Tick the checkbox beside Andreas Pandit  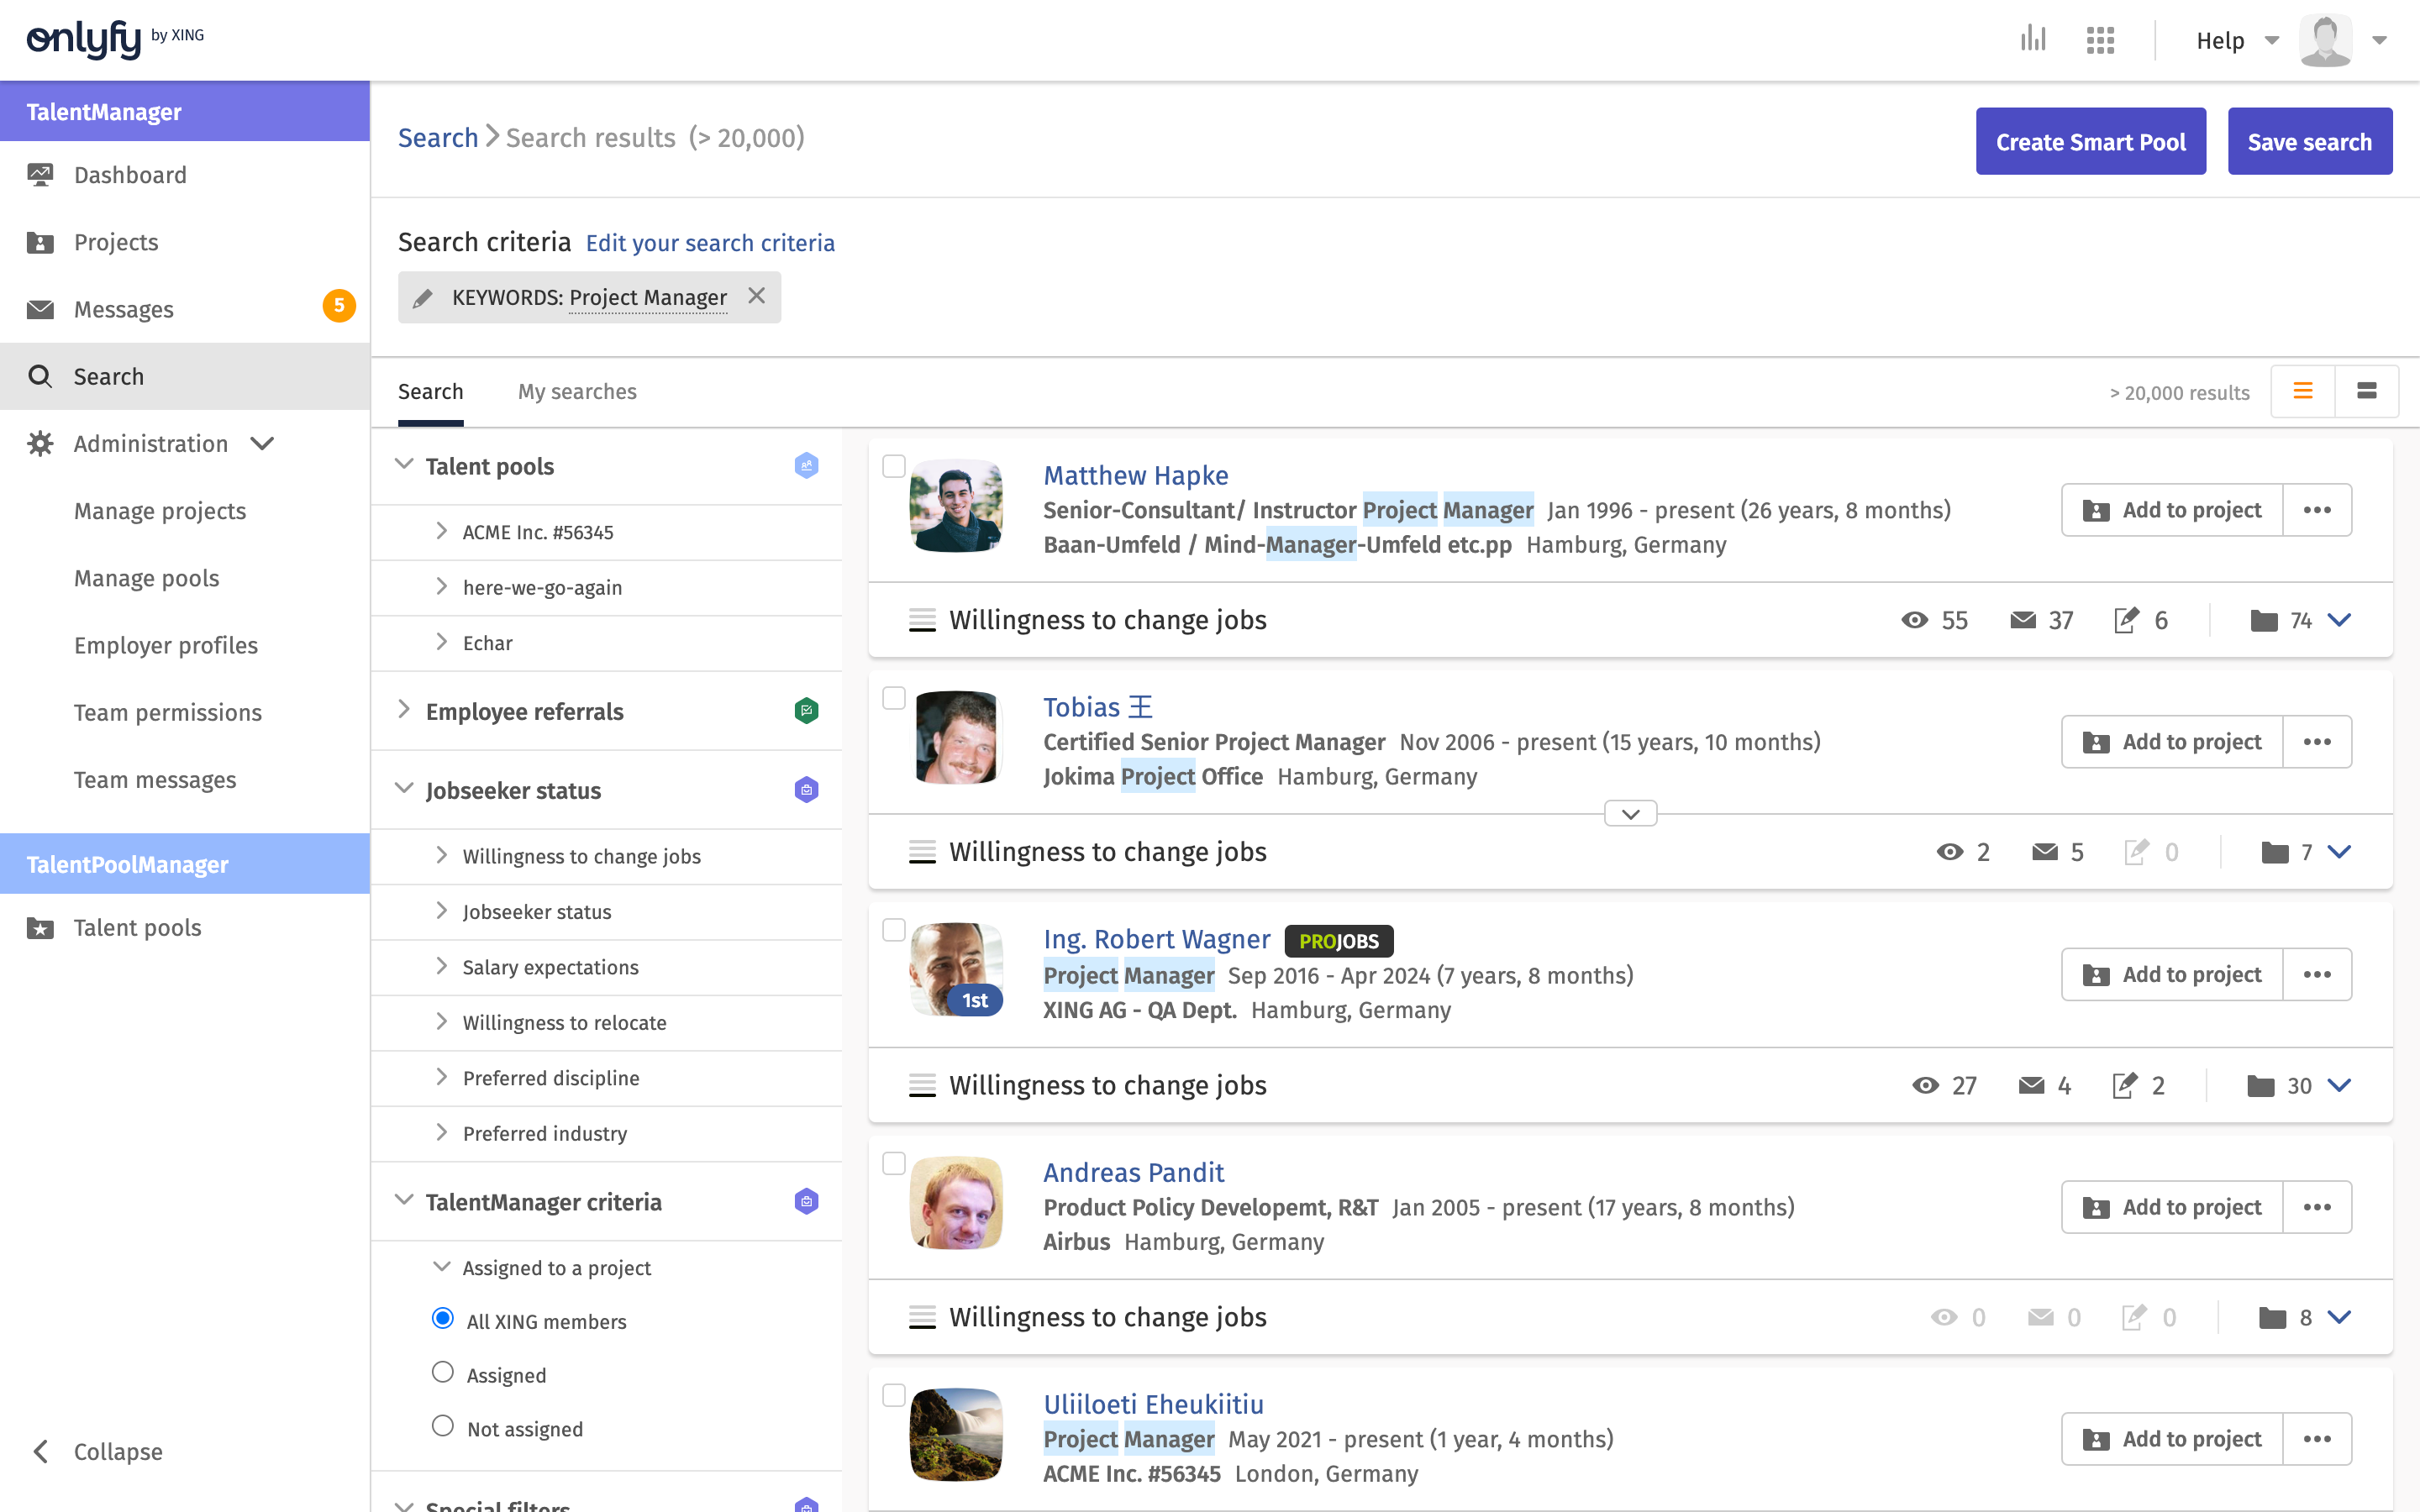(894, 1163)
